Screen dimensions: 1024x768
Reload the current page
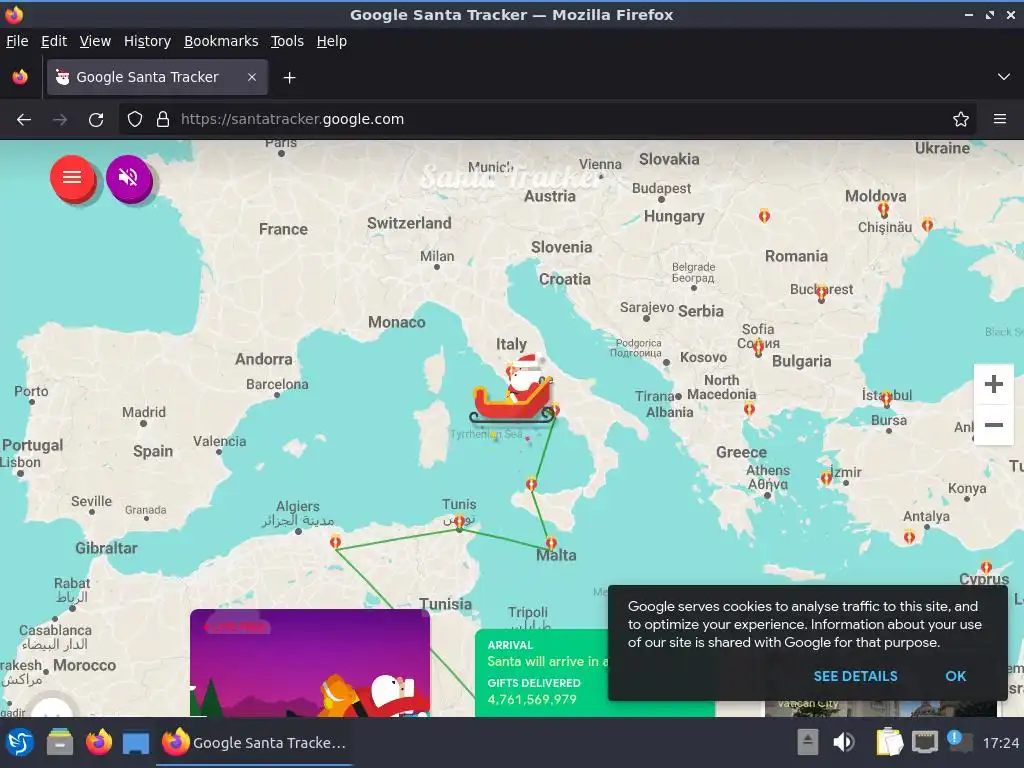(96, 120)
